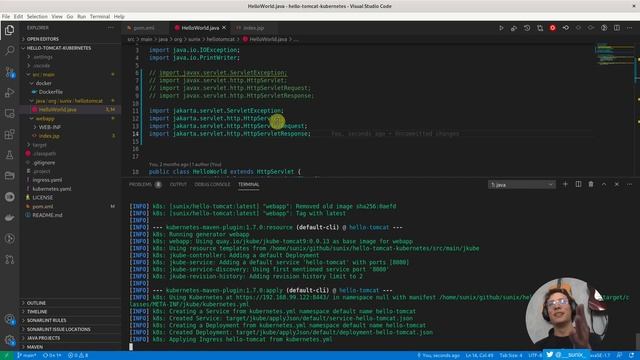
Task: Click line 14 HttpServletResponse import in editor
Action: (x=230, y=134)
